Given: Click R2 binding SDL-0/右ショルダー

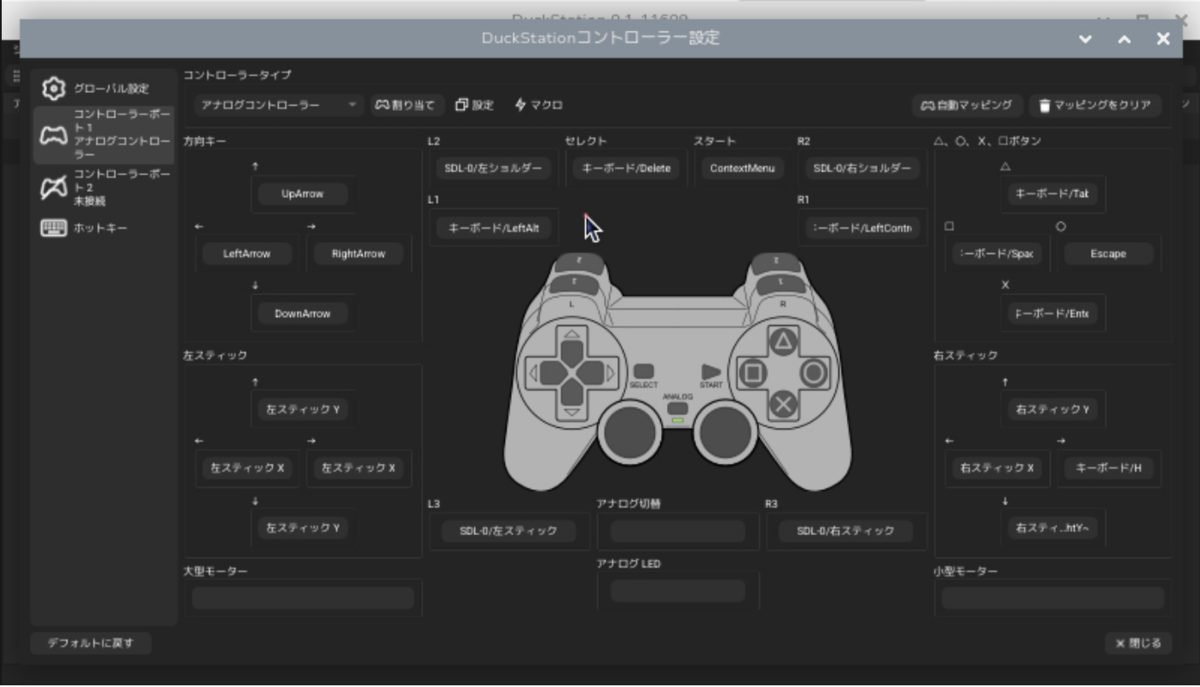Looking at the screenshot, I should [x=862, y=168].
